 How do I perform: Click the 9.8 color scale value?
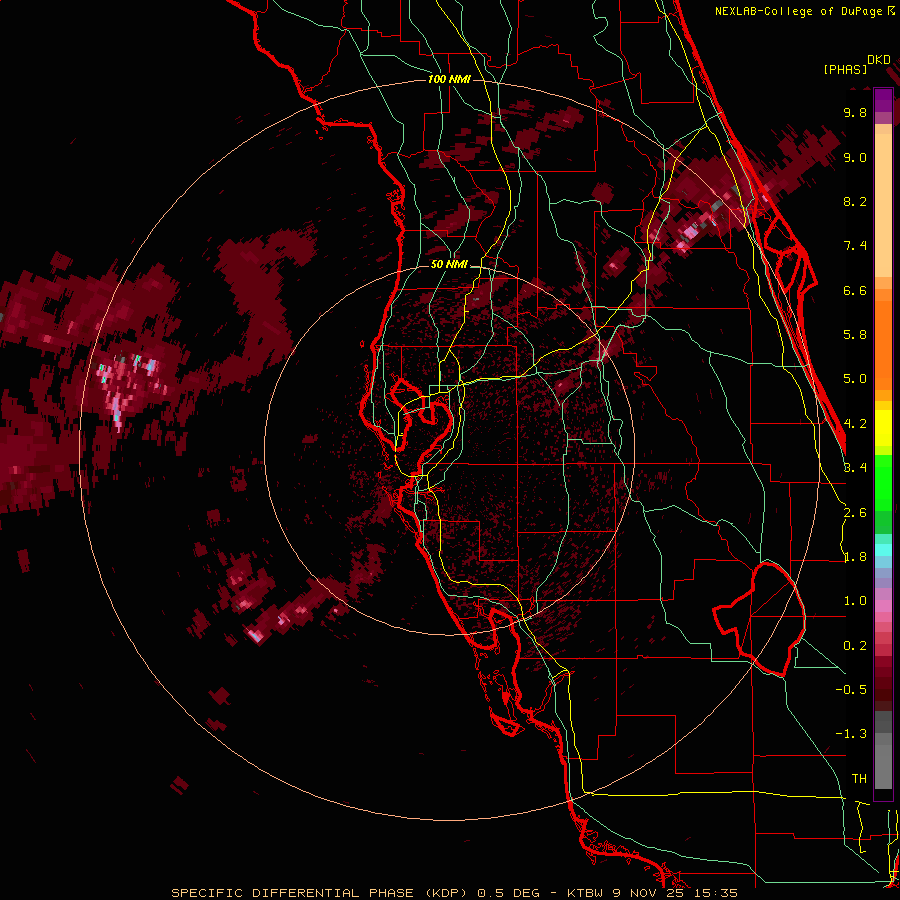point(855,112)
